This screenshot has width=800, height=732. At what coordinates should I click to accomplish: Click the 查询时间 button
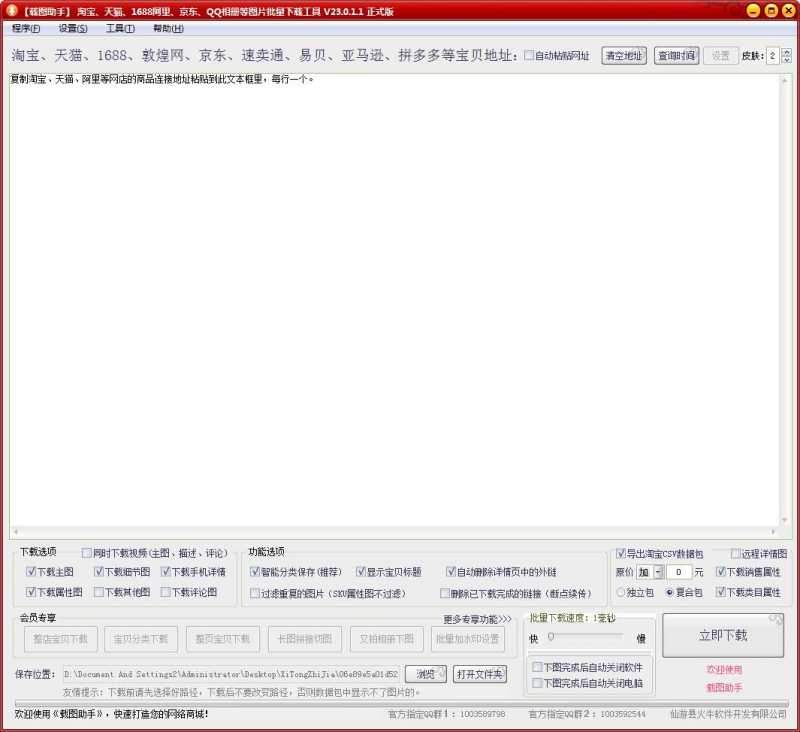[676, 56]
